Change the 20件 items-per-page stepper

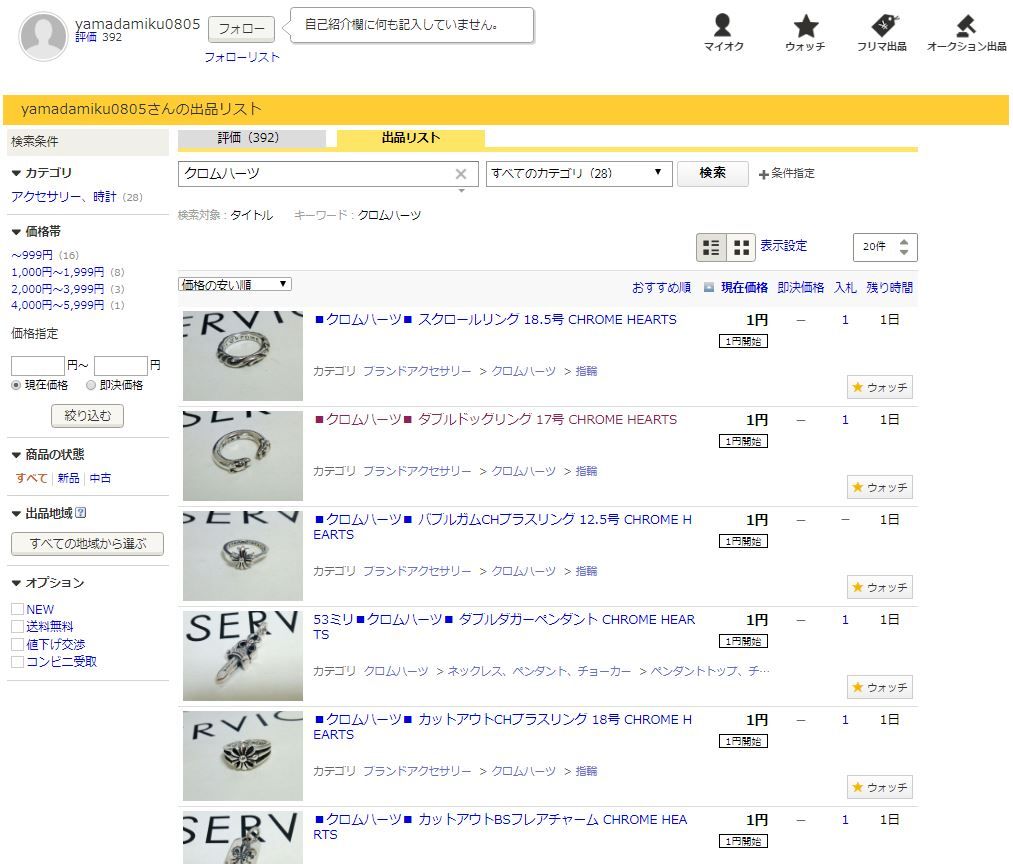coord(904,247)
